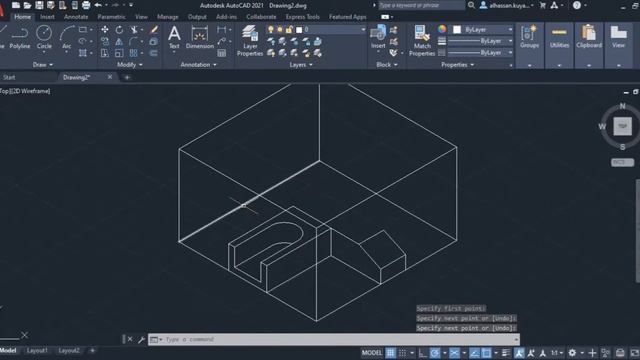Open Layer Properties manager
Viewport: 640px width, 360px height.
[250, 40]
